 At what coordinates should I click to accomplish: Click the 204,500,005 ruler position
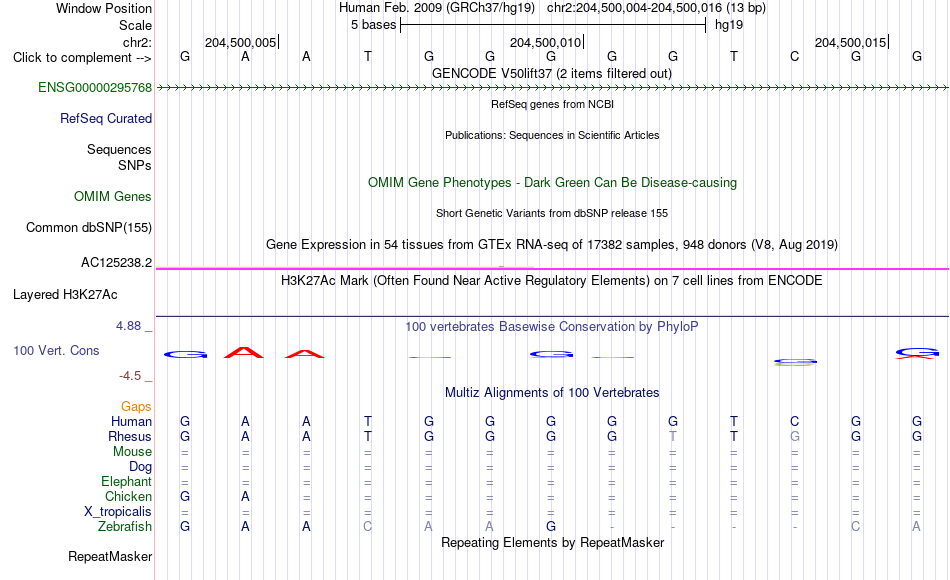click(x=241, y=42)
